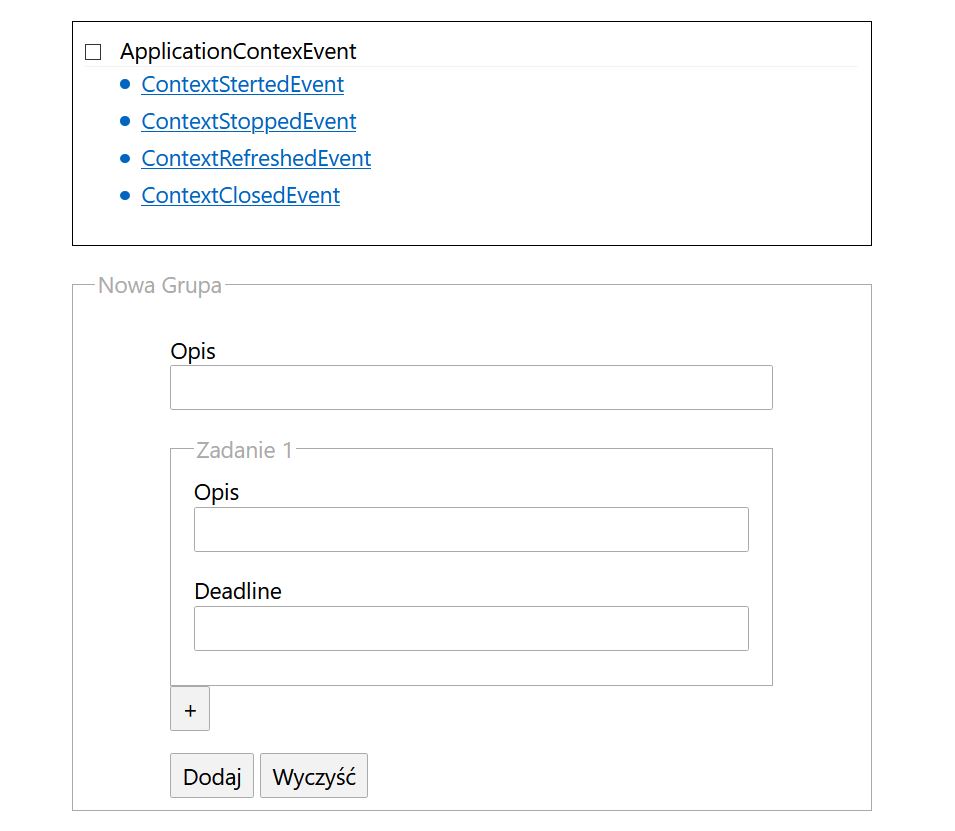Select the ApplicationContexEvent header text

click(x=239, y=51)
